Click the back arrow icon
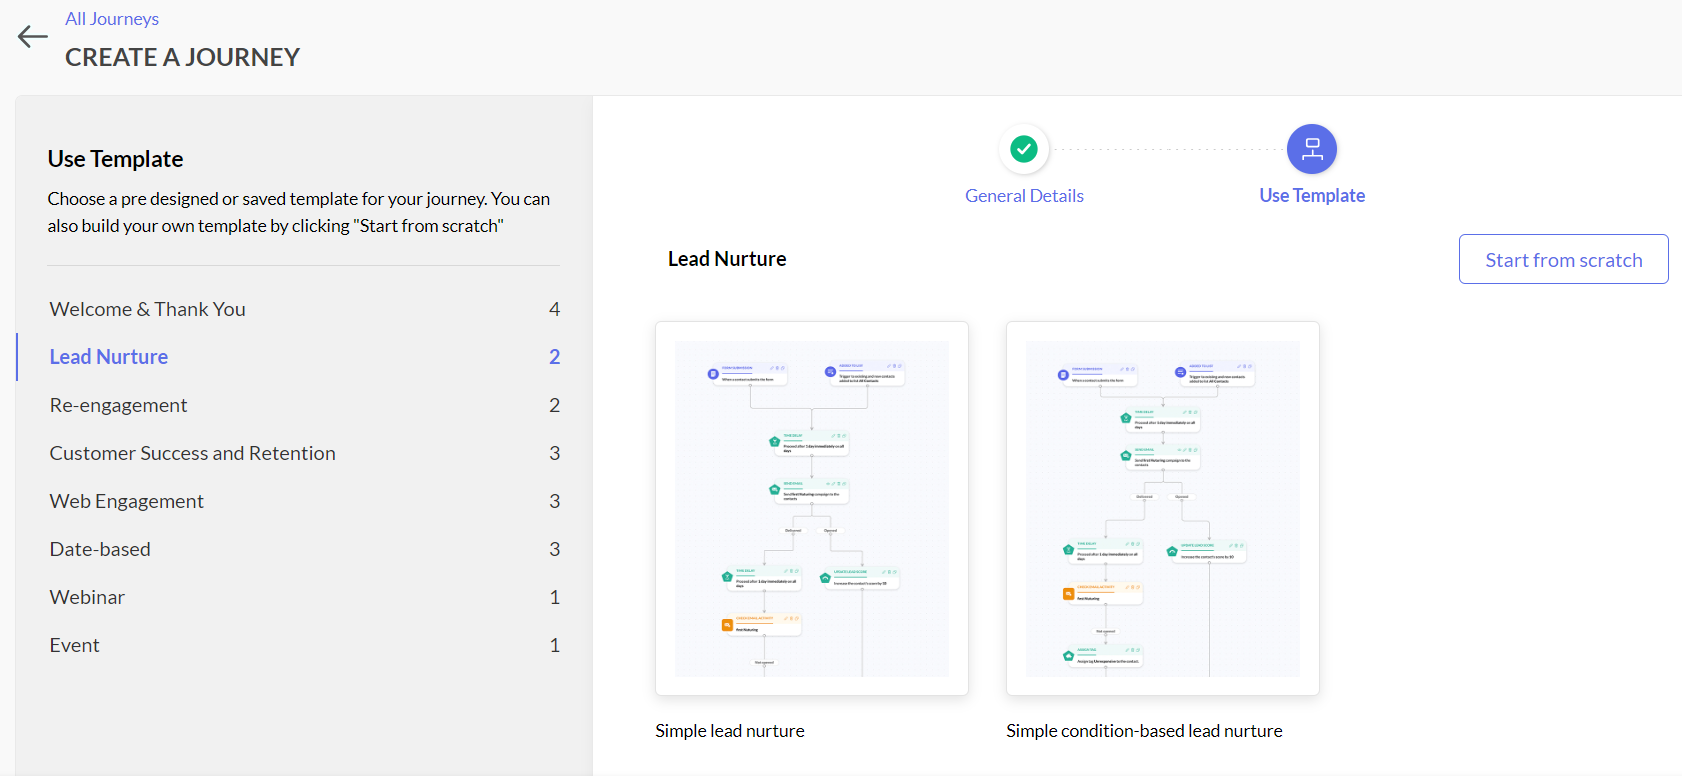Screen dimensions: 1682x776 [32, 37]
